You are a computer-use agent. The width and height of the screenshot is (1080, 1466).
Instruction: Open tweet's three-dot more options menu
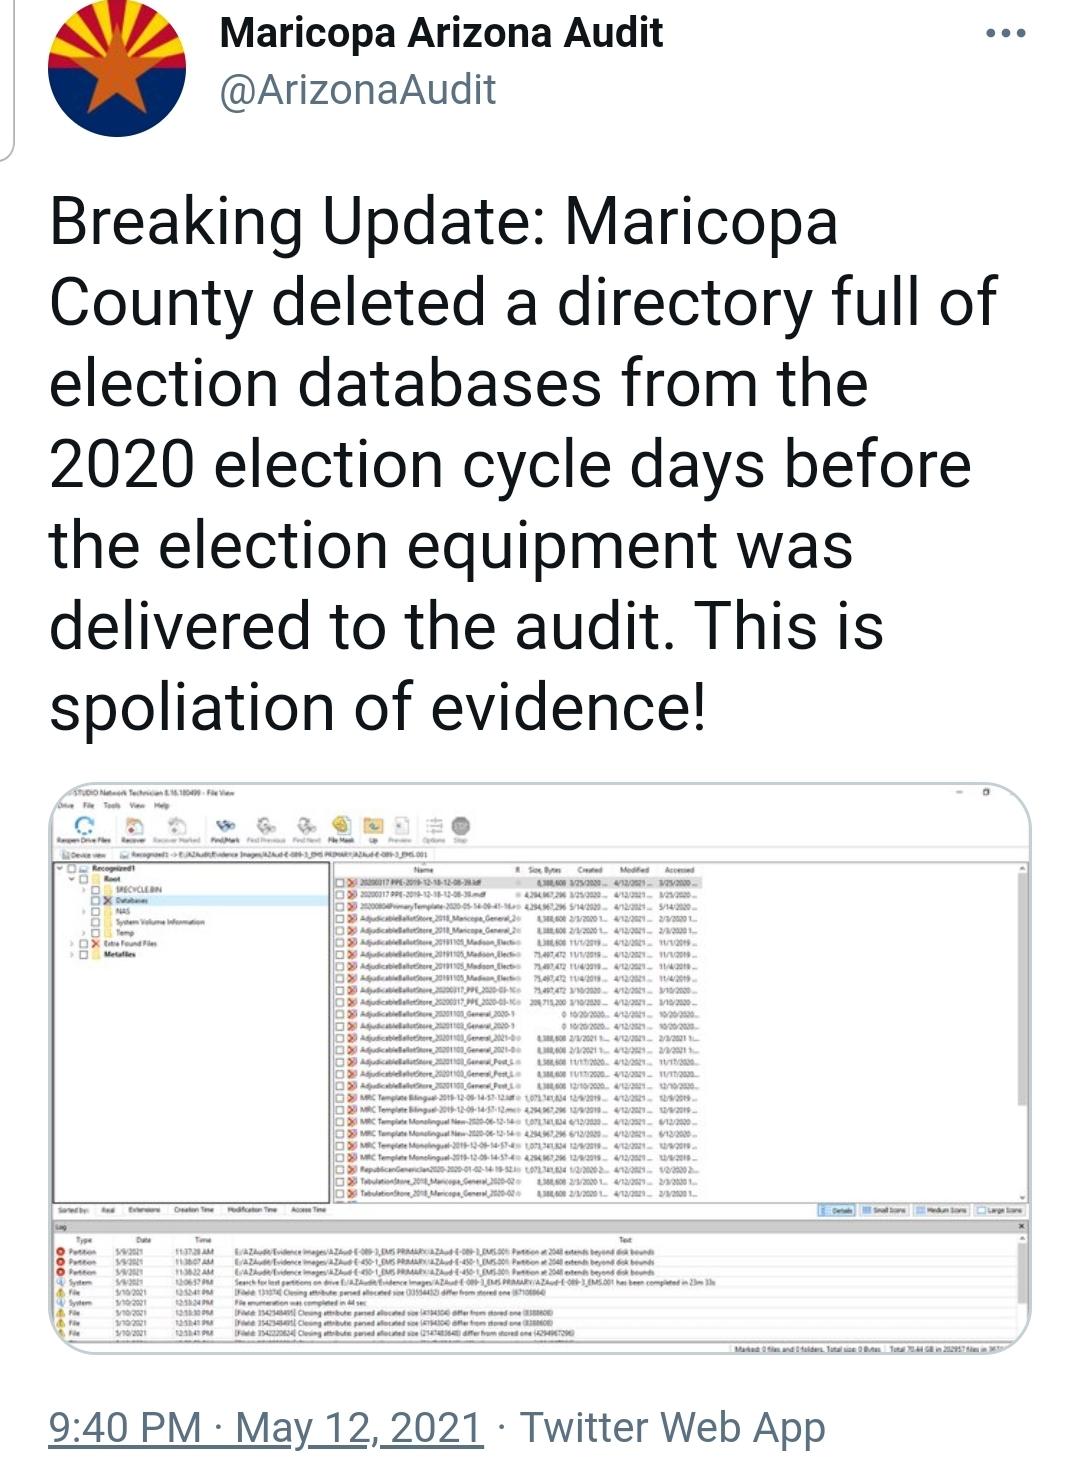(x=1006, y=34)
